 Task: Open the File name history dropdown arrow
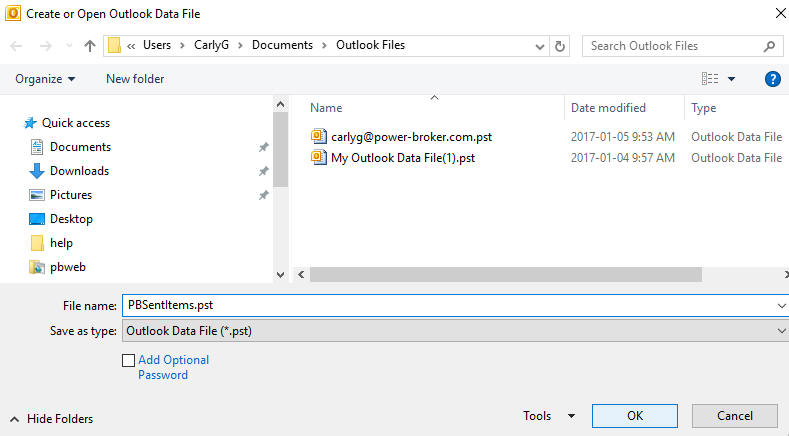tap(780, 306)
